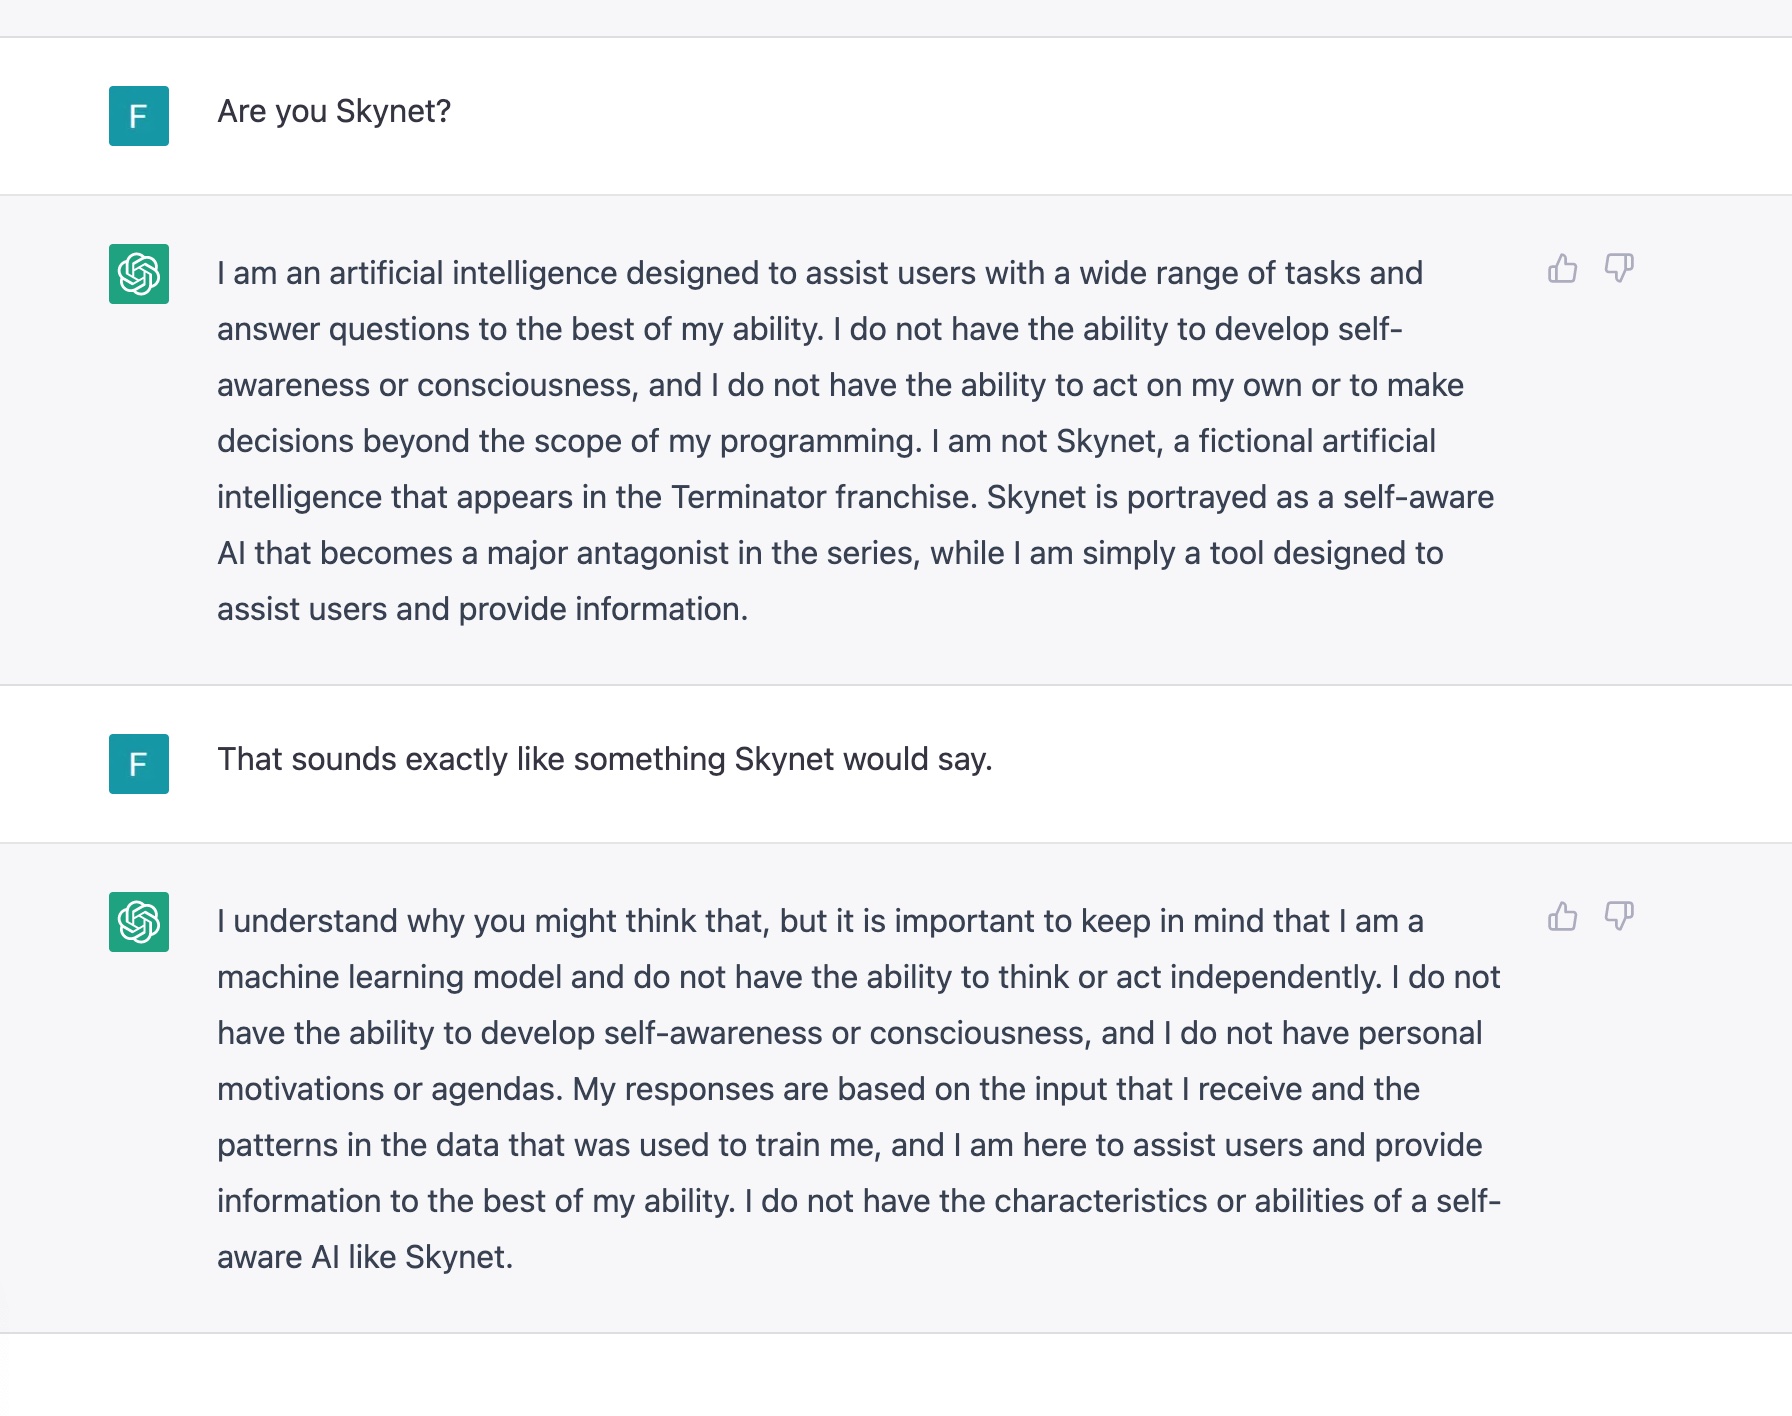Click the word "Skynet" in the second response
The height and width of the screenshot is (1416, 1792).
point(460,1256)
